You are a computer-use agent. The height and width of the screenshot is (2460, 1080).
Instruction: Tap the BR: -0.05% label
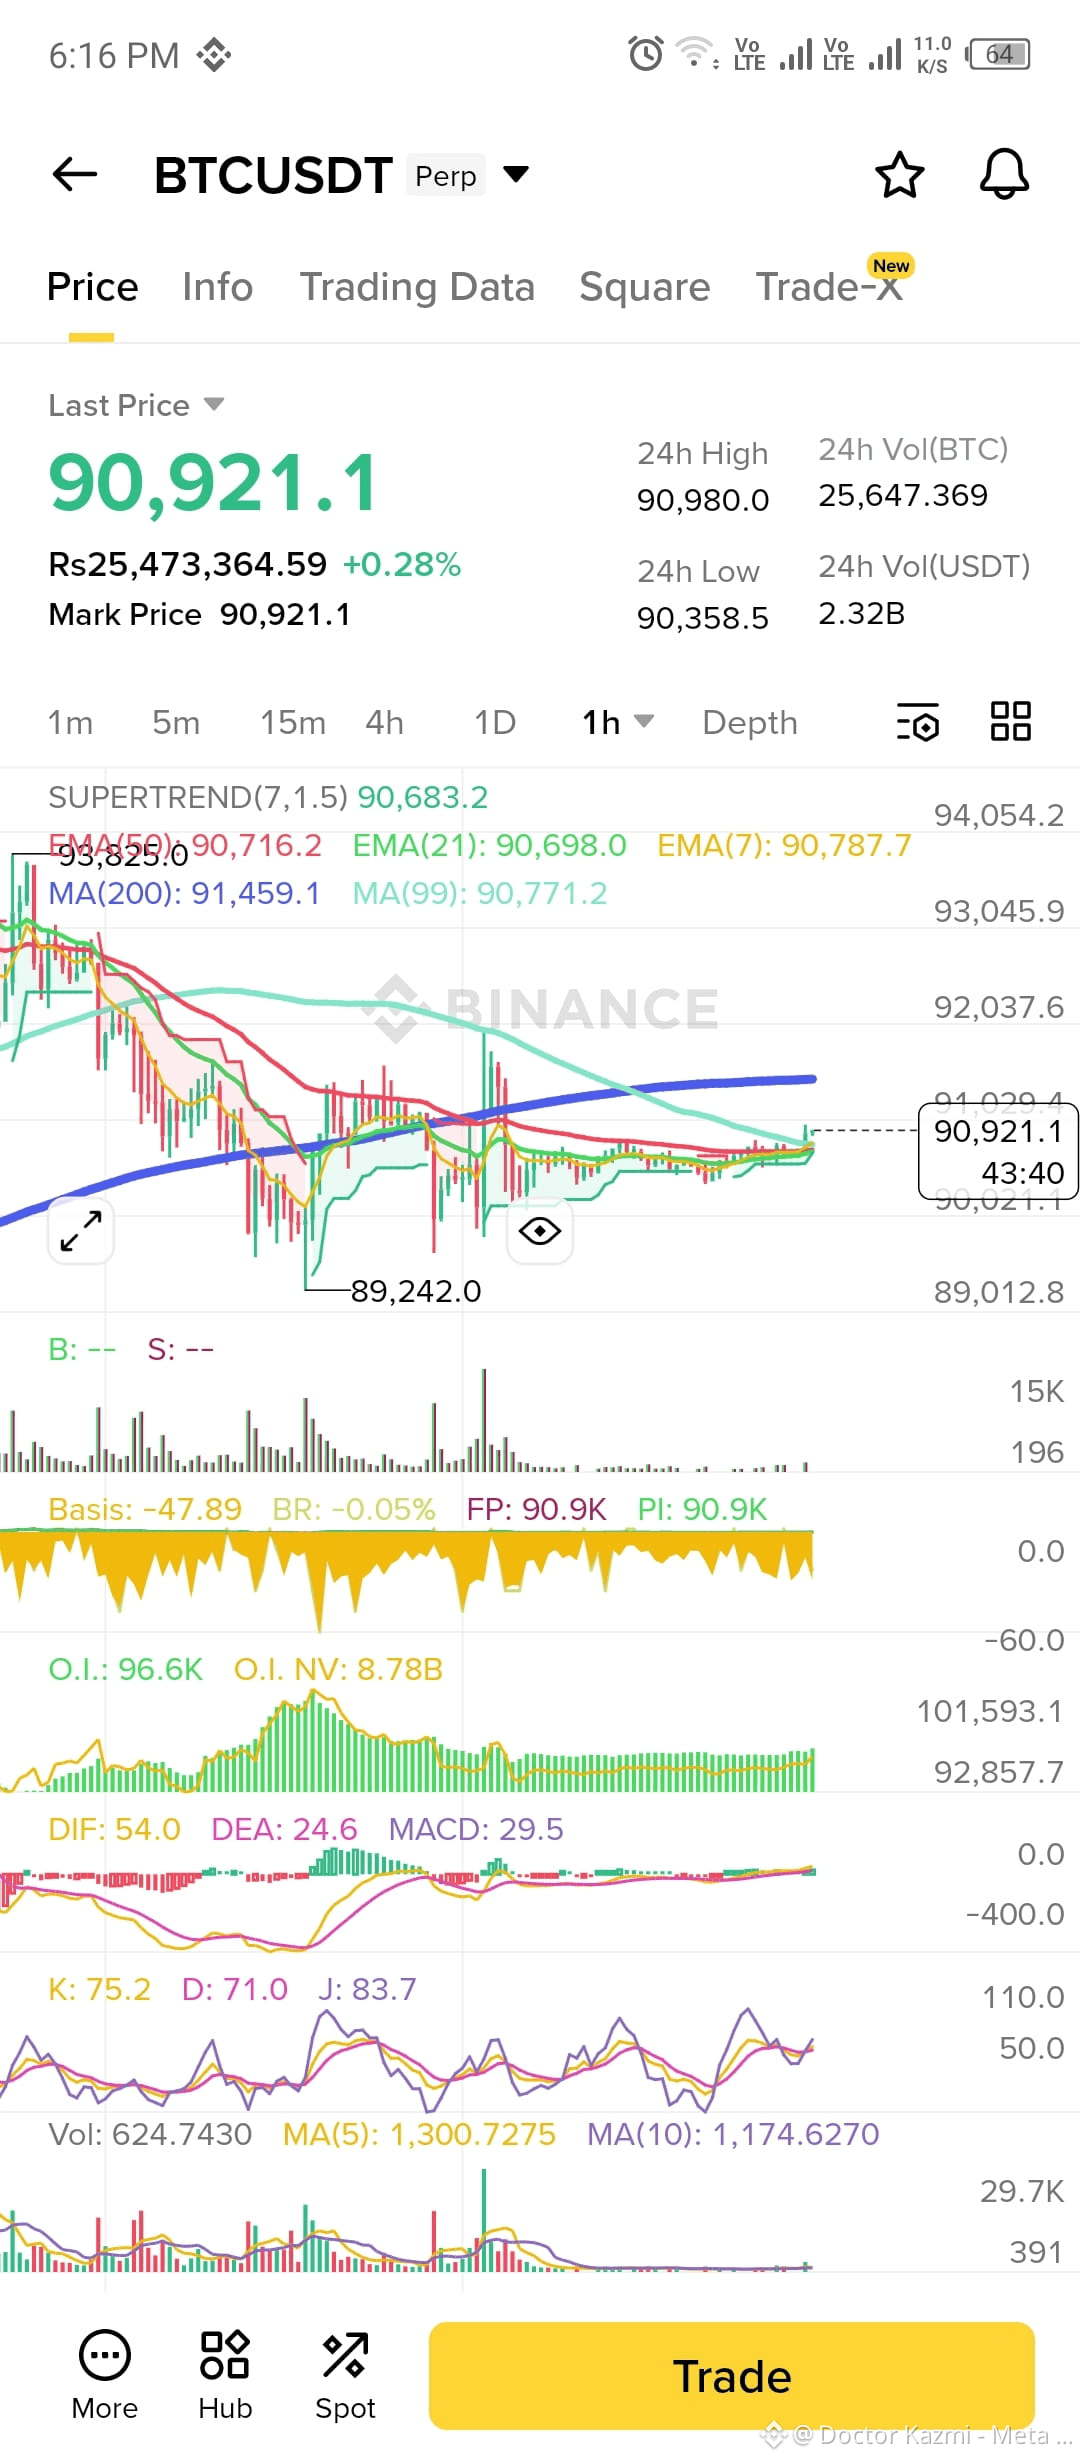click(x=354, y=1509)
